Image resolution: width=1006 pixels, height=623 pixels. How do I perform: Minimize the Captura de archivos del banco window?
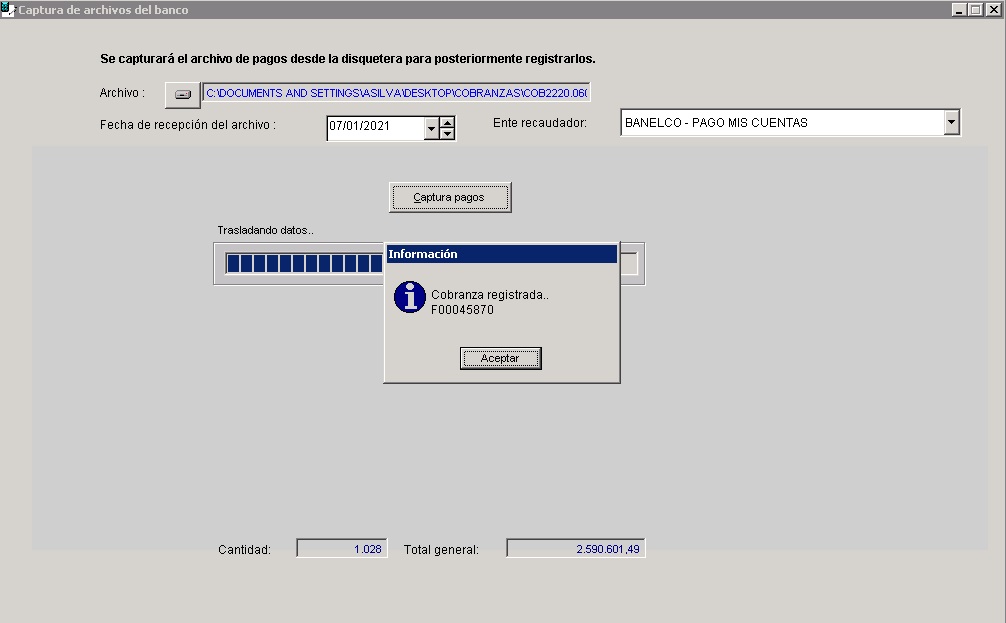point(959,9)
